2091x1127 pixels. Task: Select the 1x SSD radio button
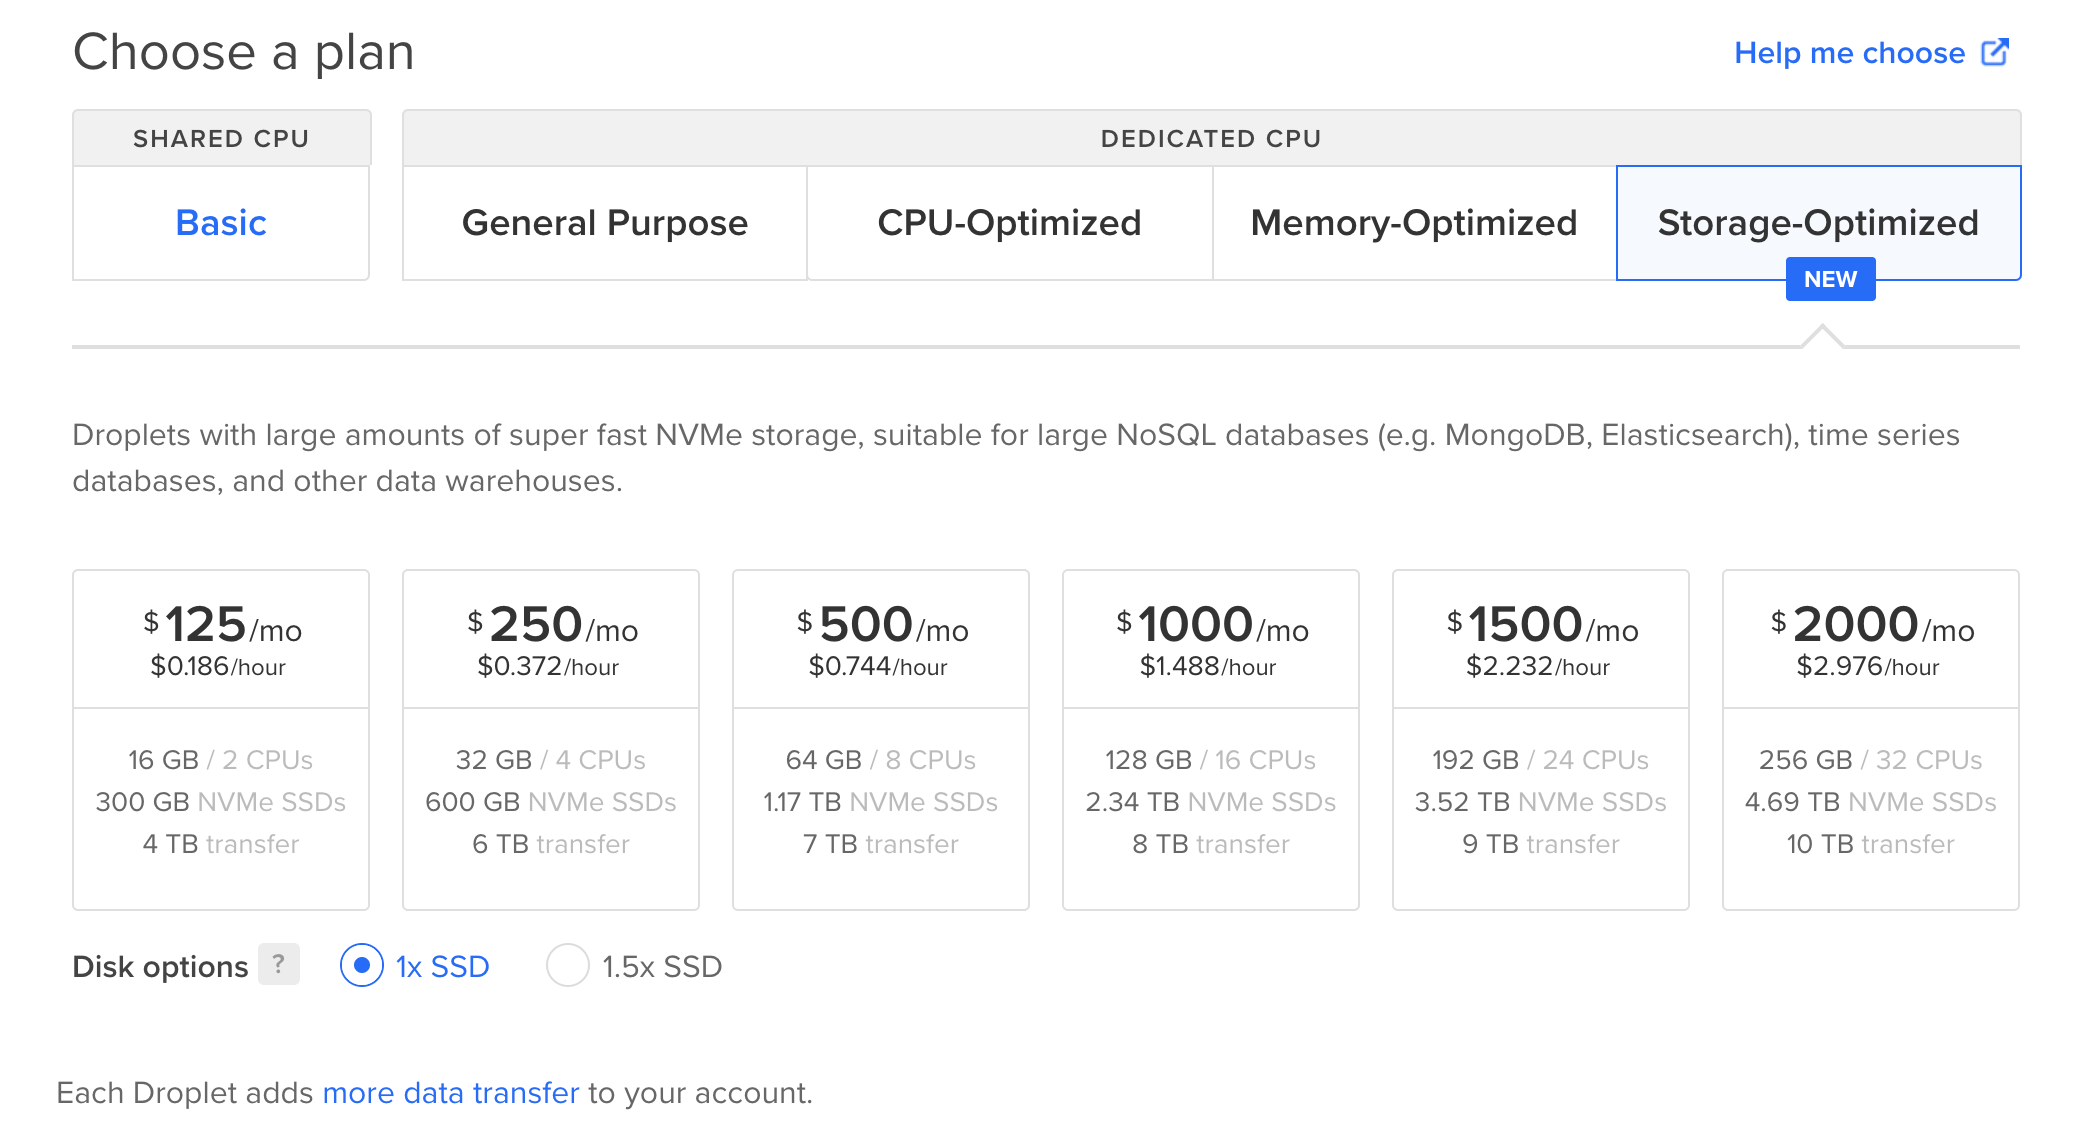(x=362, y=966)
